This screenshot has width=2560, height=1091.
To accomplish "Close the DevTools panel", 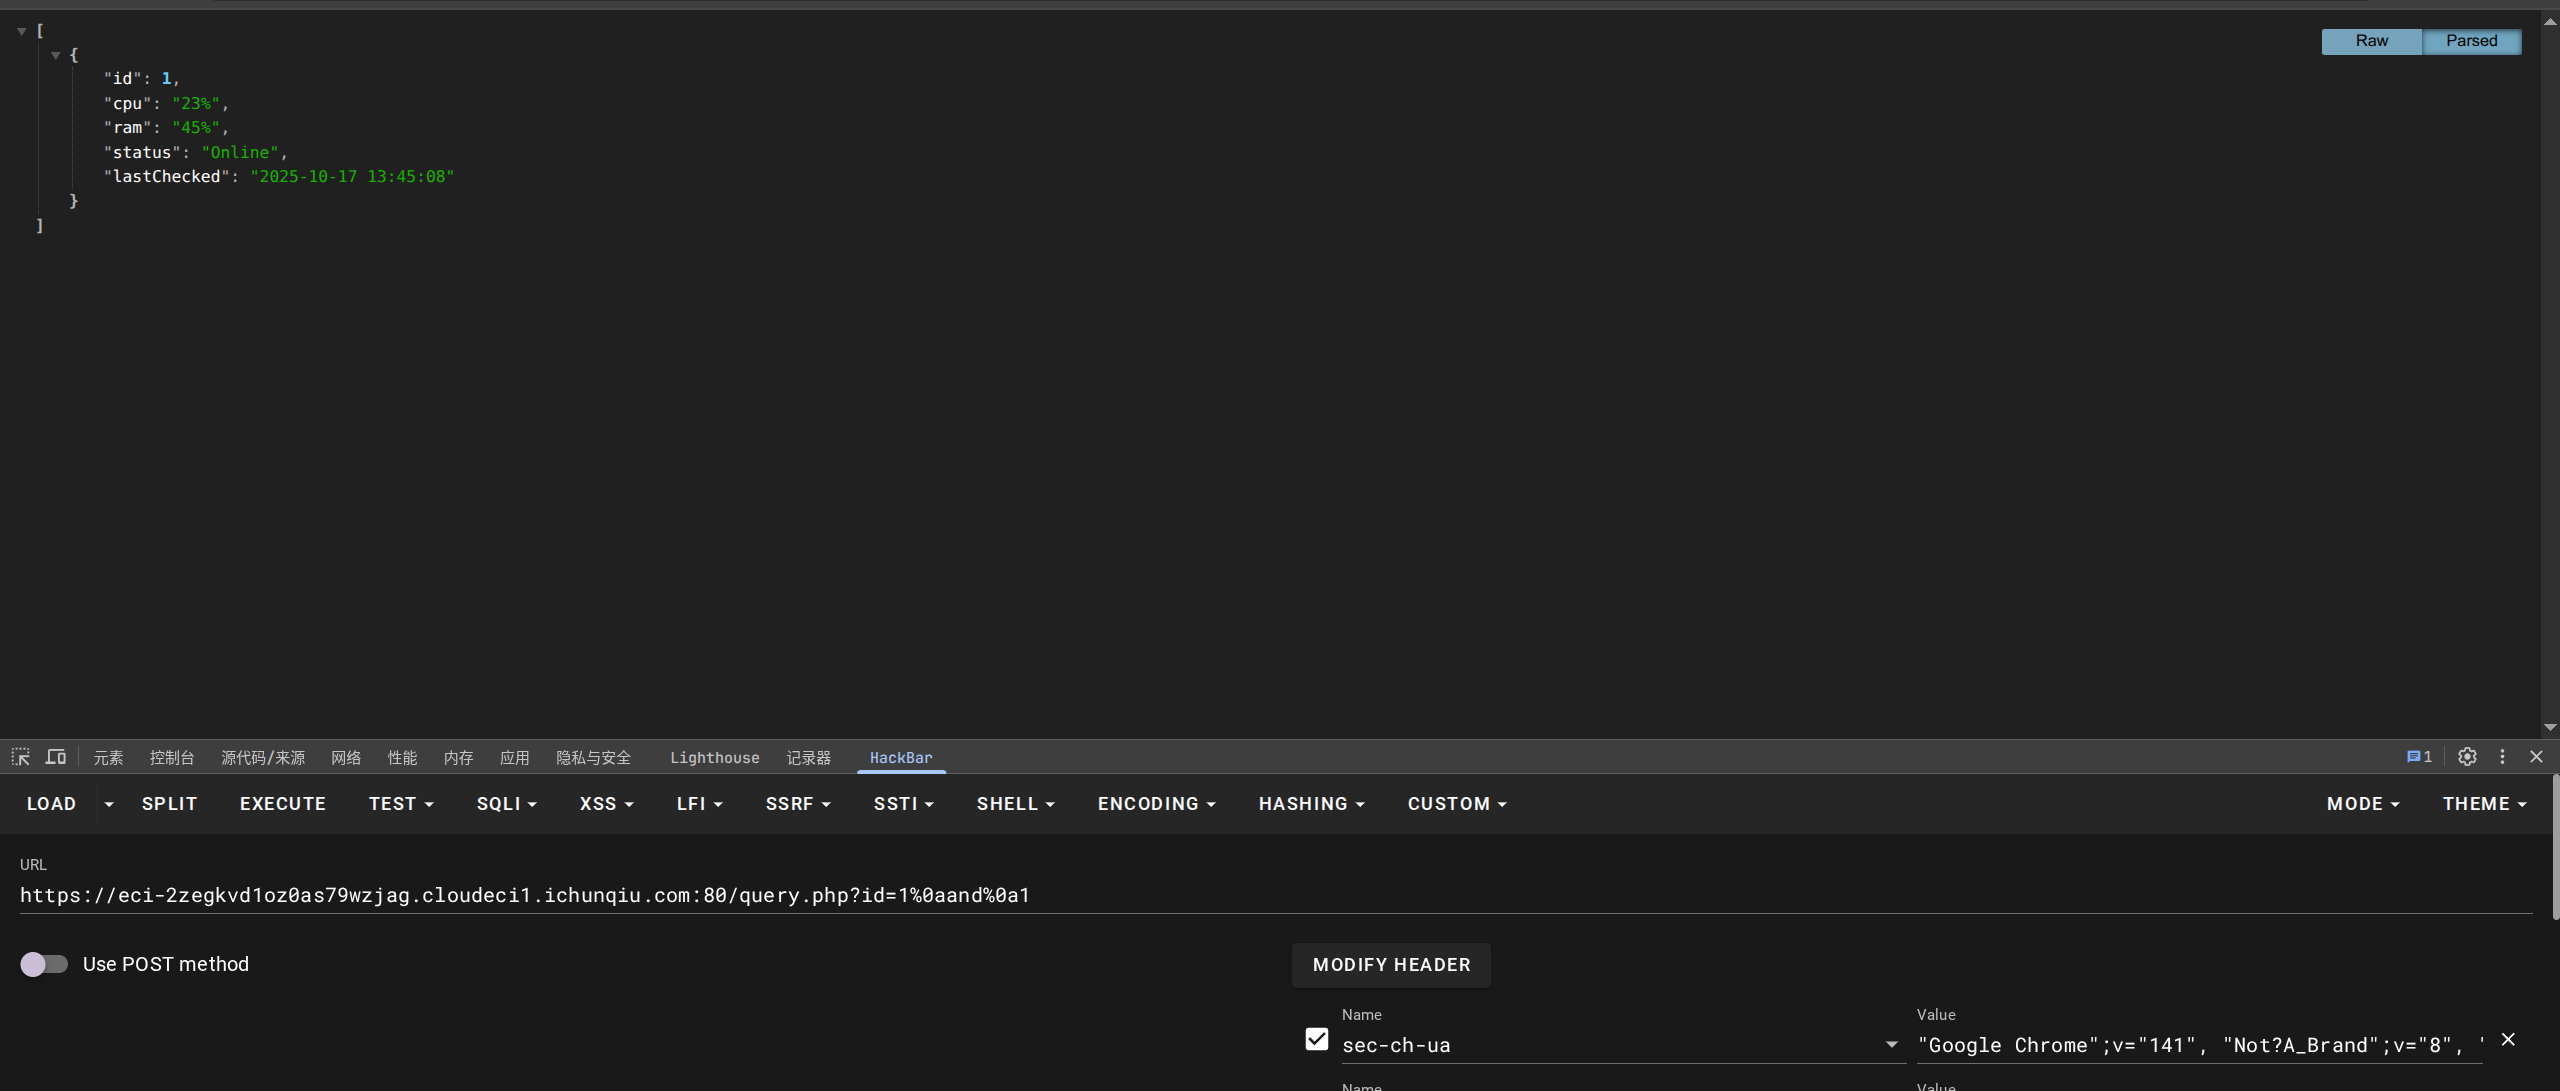I will pyautogui.click(x=2536, y=757).
